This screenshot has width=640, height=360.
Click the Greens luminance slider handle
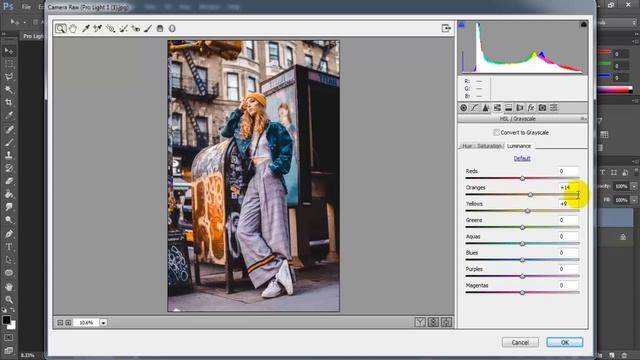(x=522, y=227)
